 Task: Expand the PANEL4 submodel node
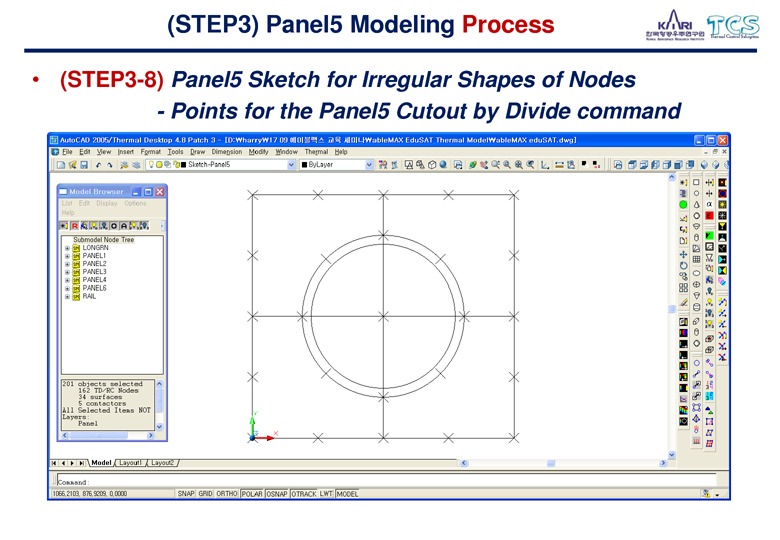click(67, 280)
